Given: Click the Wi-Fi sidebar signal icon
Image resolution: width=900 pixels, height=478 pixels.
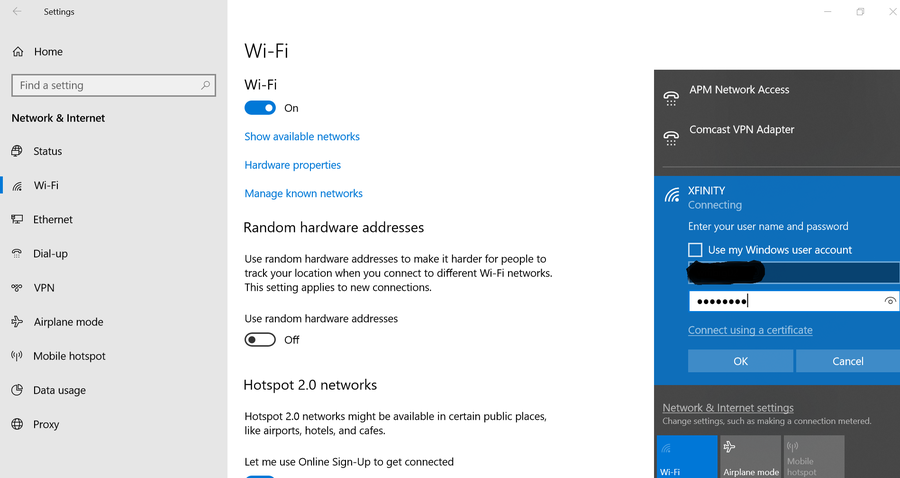Looking at the screenshot, I should point(17,186).
